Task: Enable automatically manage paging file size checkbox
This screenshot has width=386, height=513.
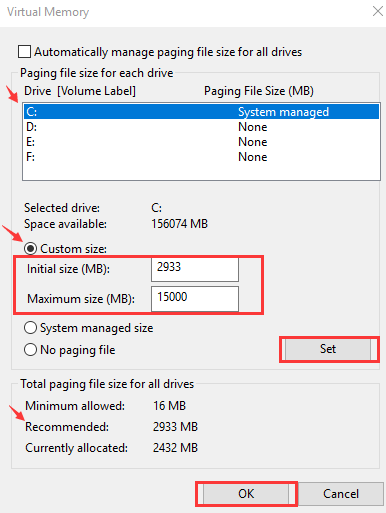Action: pyautogui.click(x=25, y=52)
